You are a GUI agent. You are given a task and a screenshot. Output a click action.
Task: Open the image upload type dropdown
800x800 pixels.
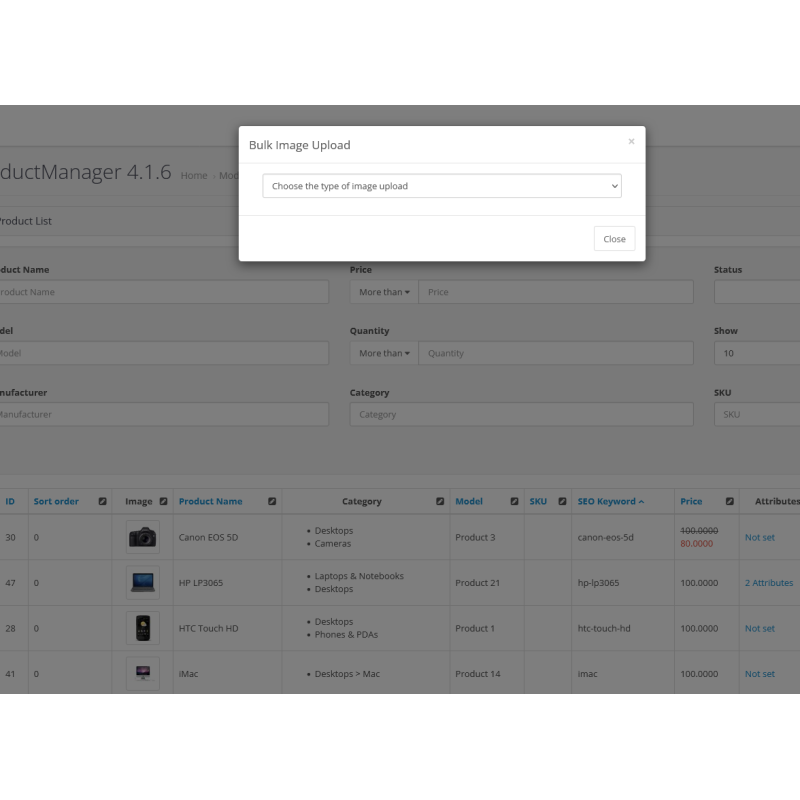tap(441, 186)
